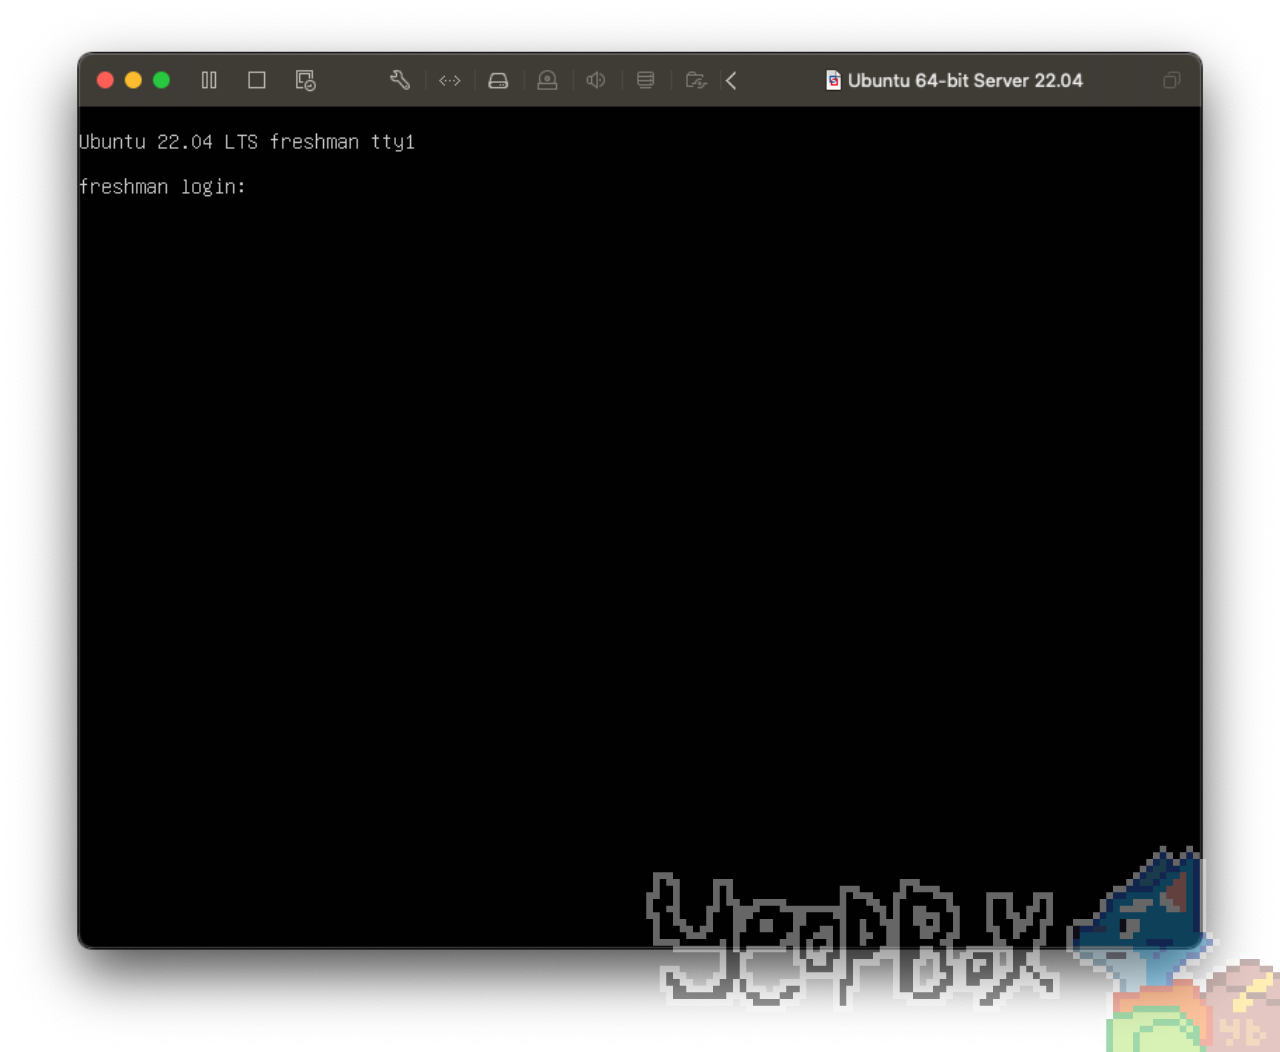Open the directory sharing options icon
Viewport: 1280px width, 1052px height.
(696, 80)
